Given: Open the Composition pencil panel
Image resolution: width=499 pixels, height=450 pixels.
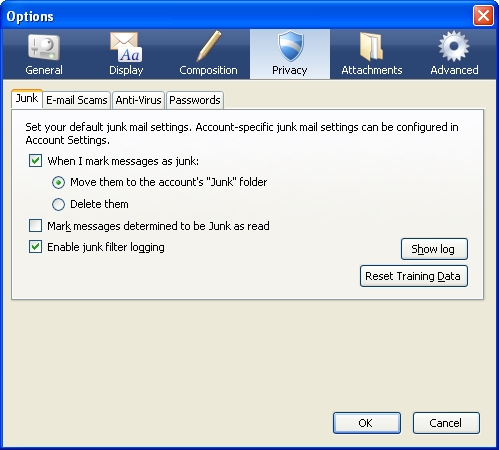Looking at the screenshot, I should point(208,54).
